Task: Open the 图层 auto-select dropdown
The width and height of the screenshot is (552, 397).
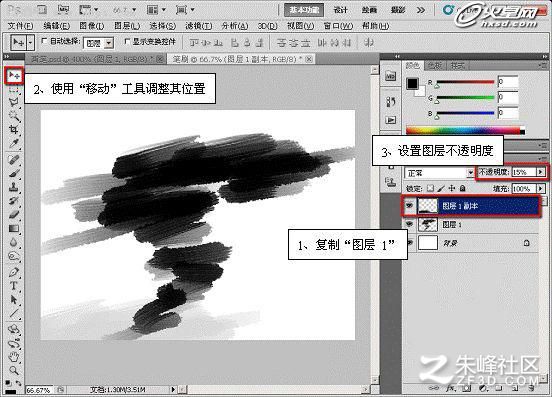Action: [x=109, y=43]
